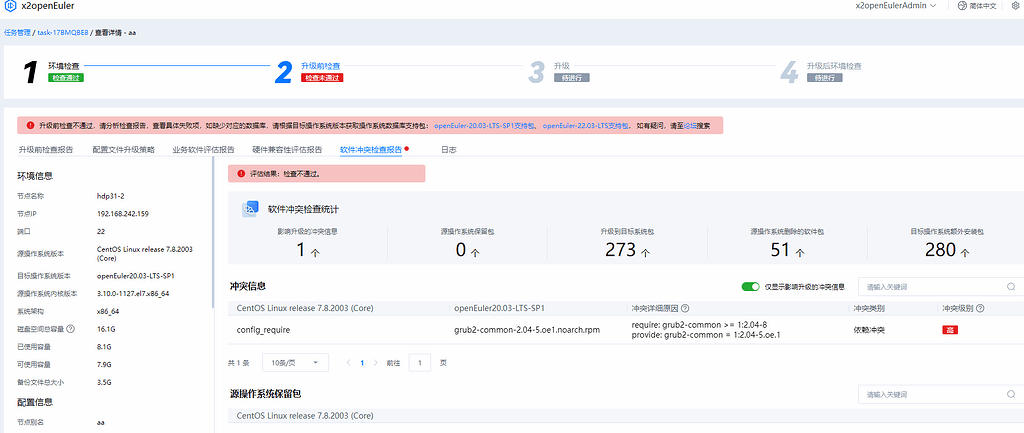The width and height of the screenshot is (1024, 433).
Task: Toggle 仅显示影响升级的冲突信息 switch
Action: (x=751, y=286)
